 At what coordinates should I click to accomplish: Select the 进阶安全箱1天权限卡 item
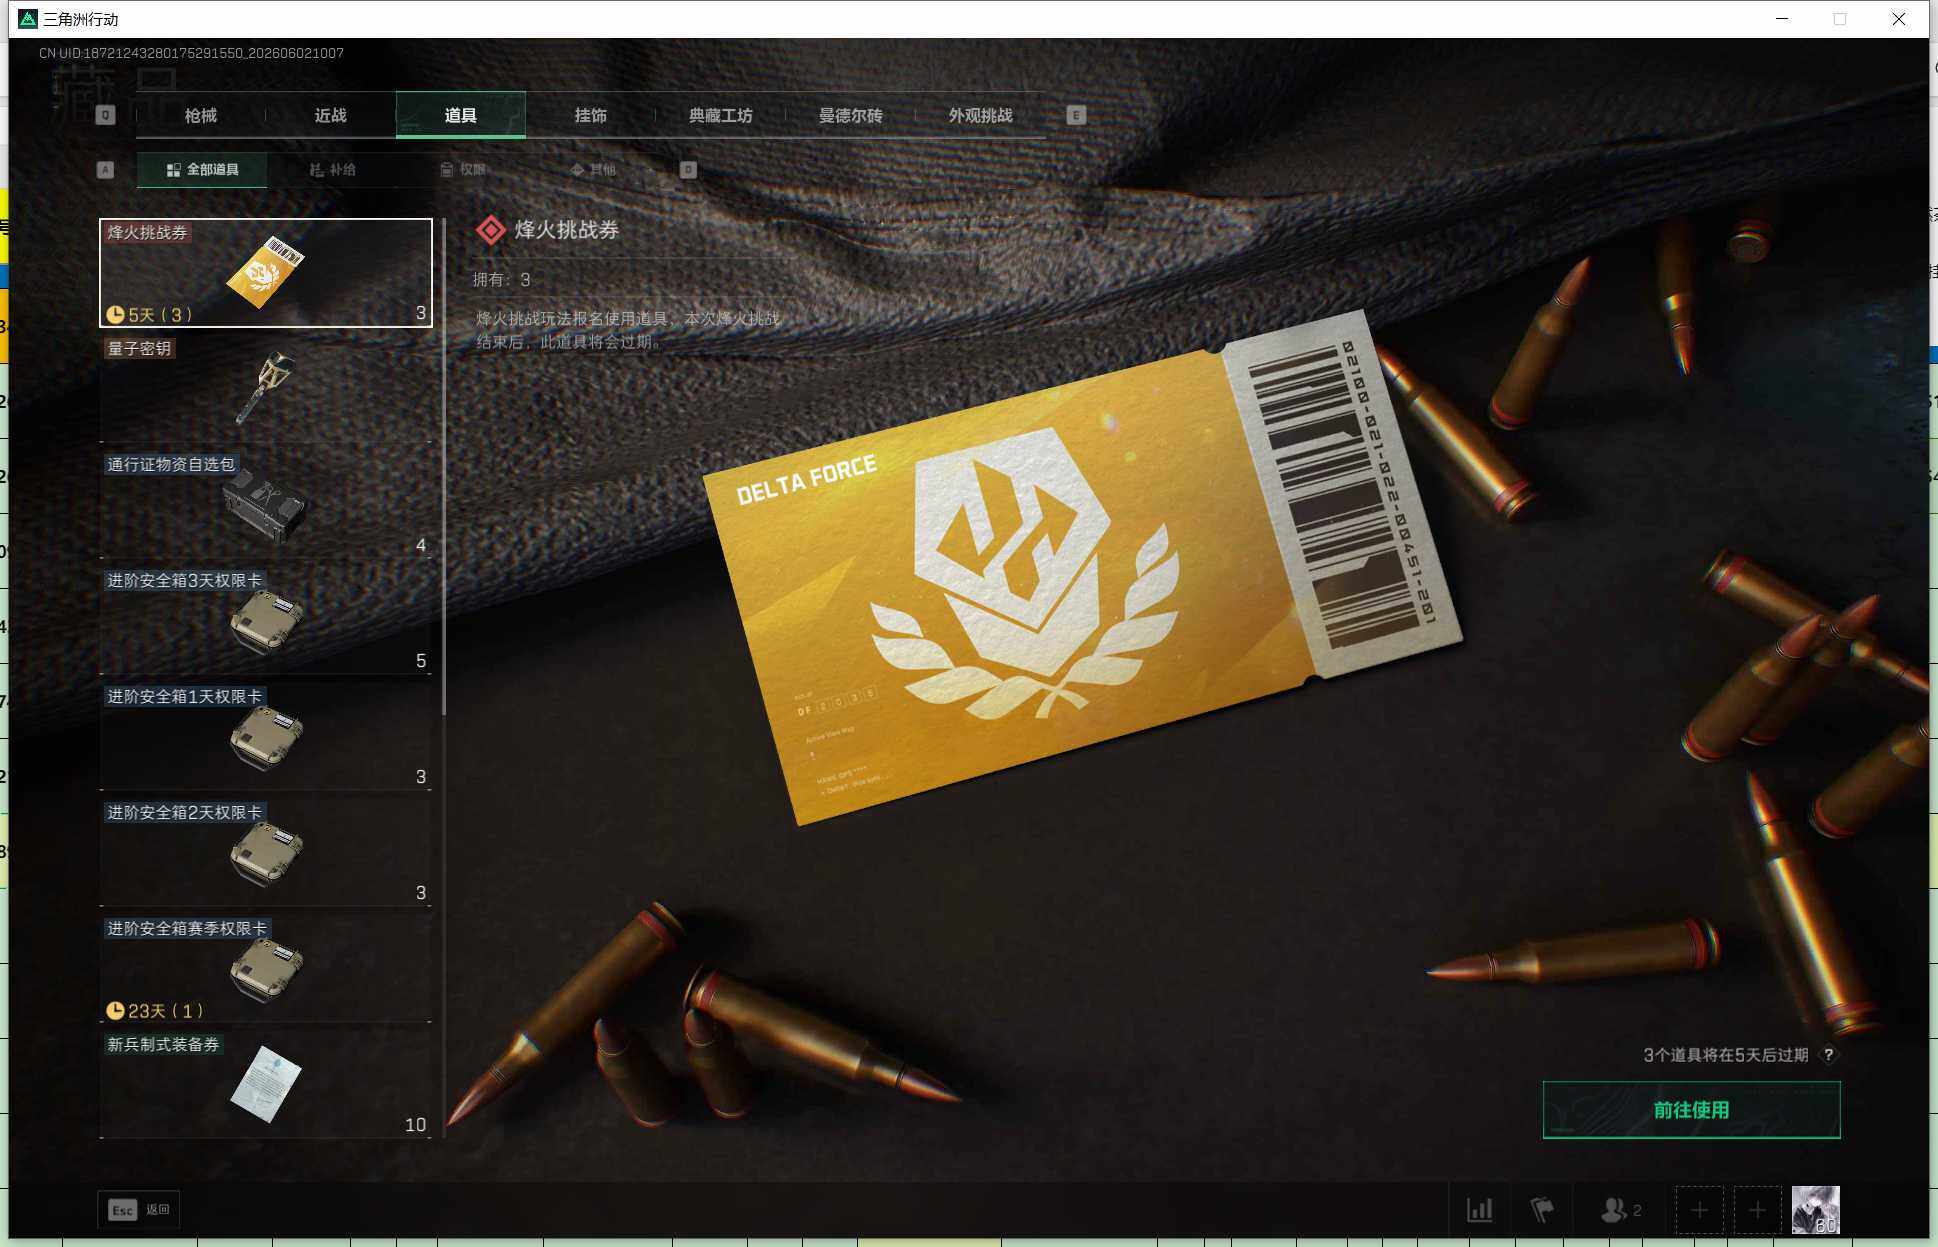tap(266, 737)
